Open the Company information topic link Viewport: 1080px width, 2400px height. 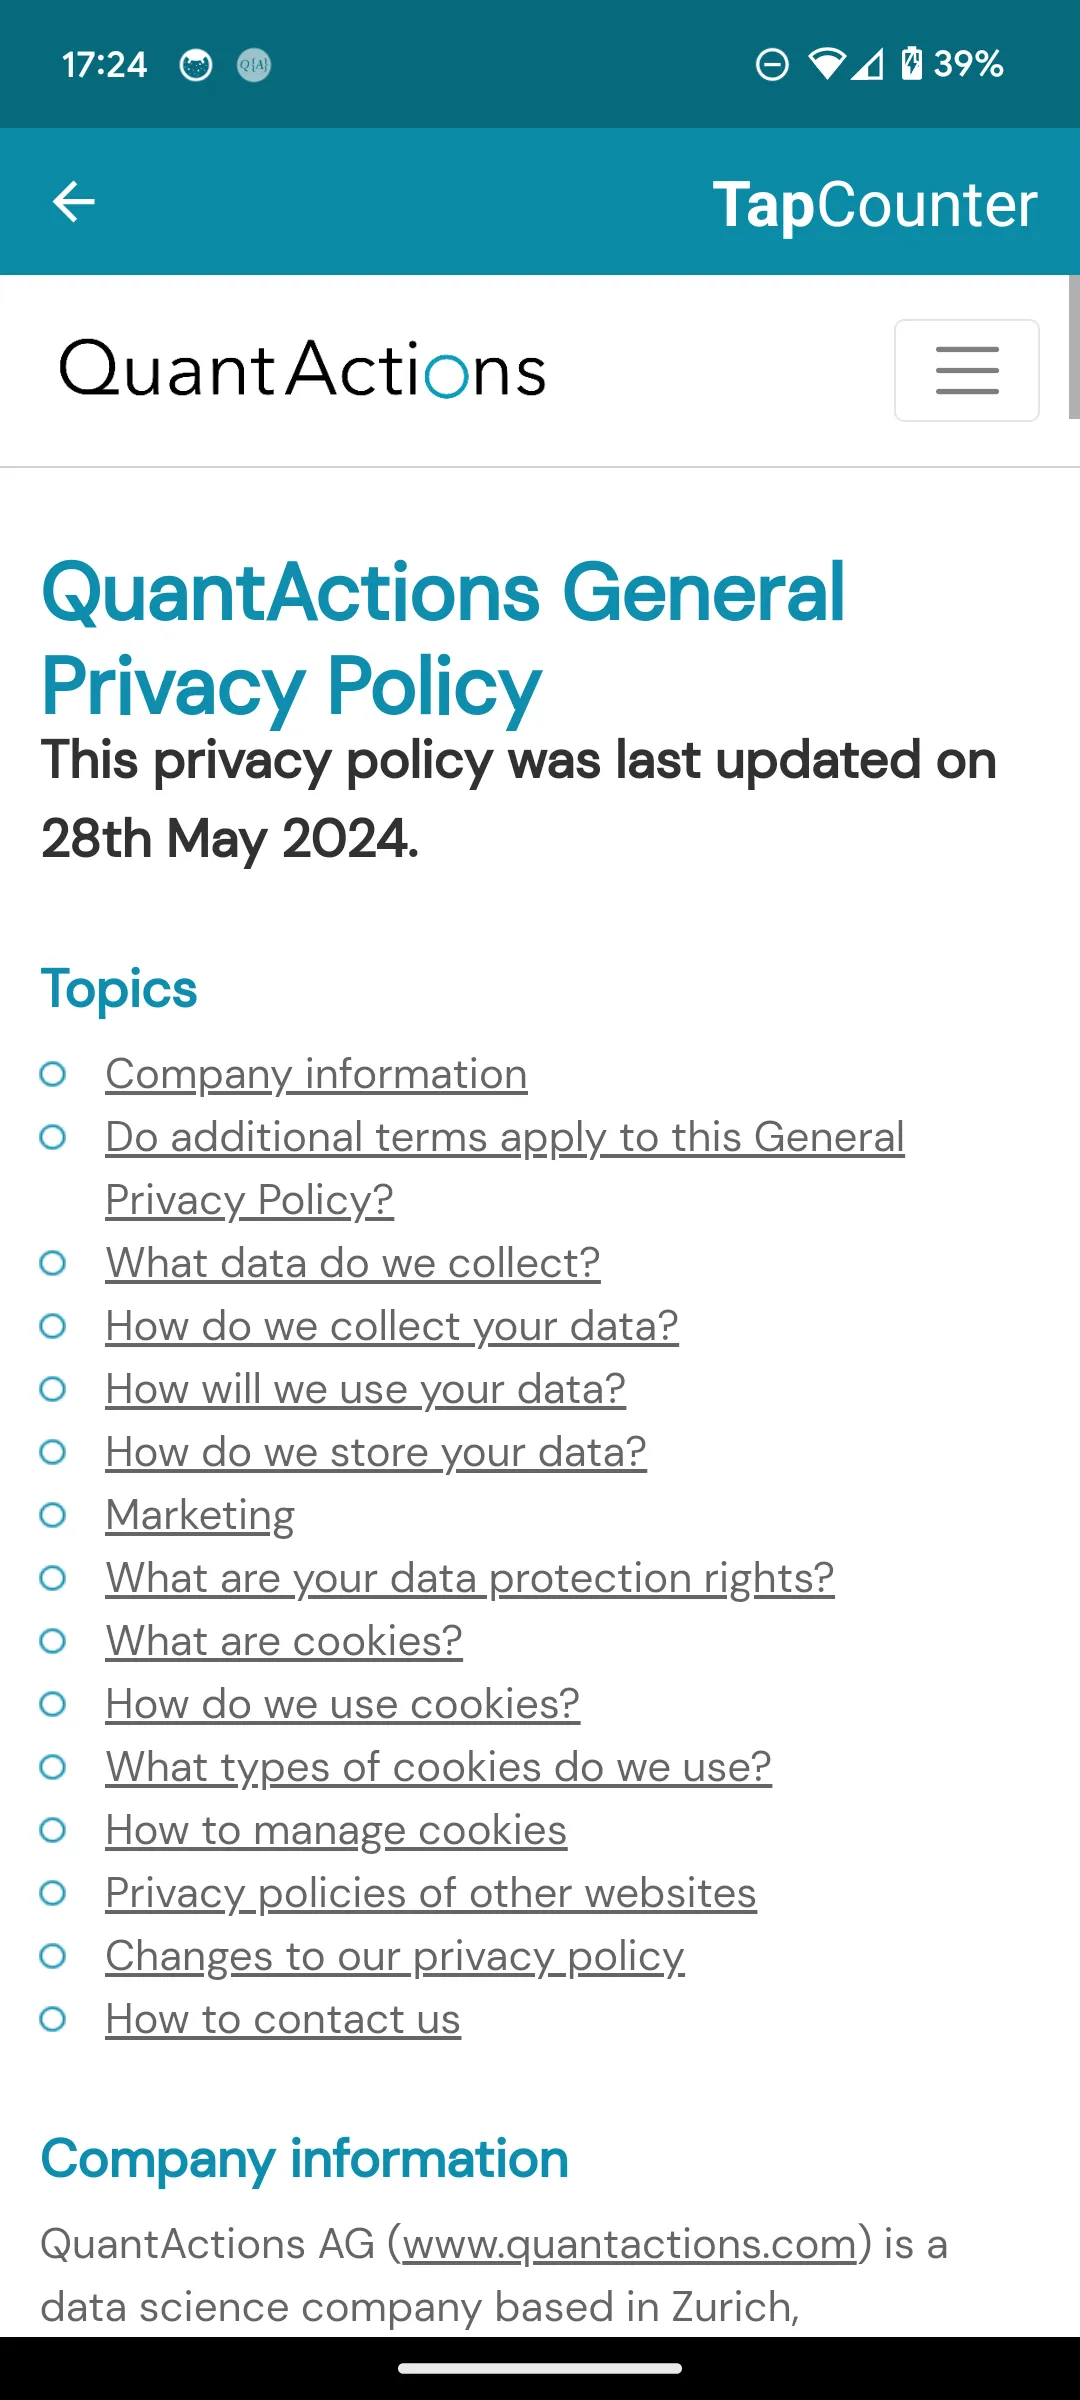316,1074
